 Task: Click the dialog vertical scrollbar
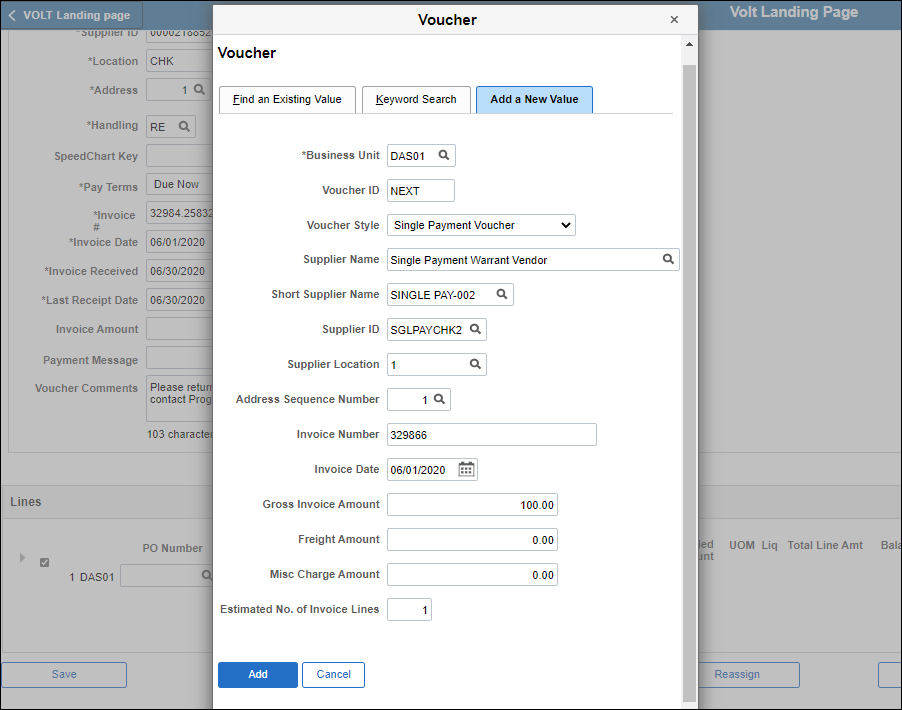point(689,380)
